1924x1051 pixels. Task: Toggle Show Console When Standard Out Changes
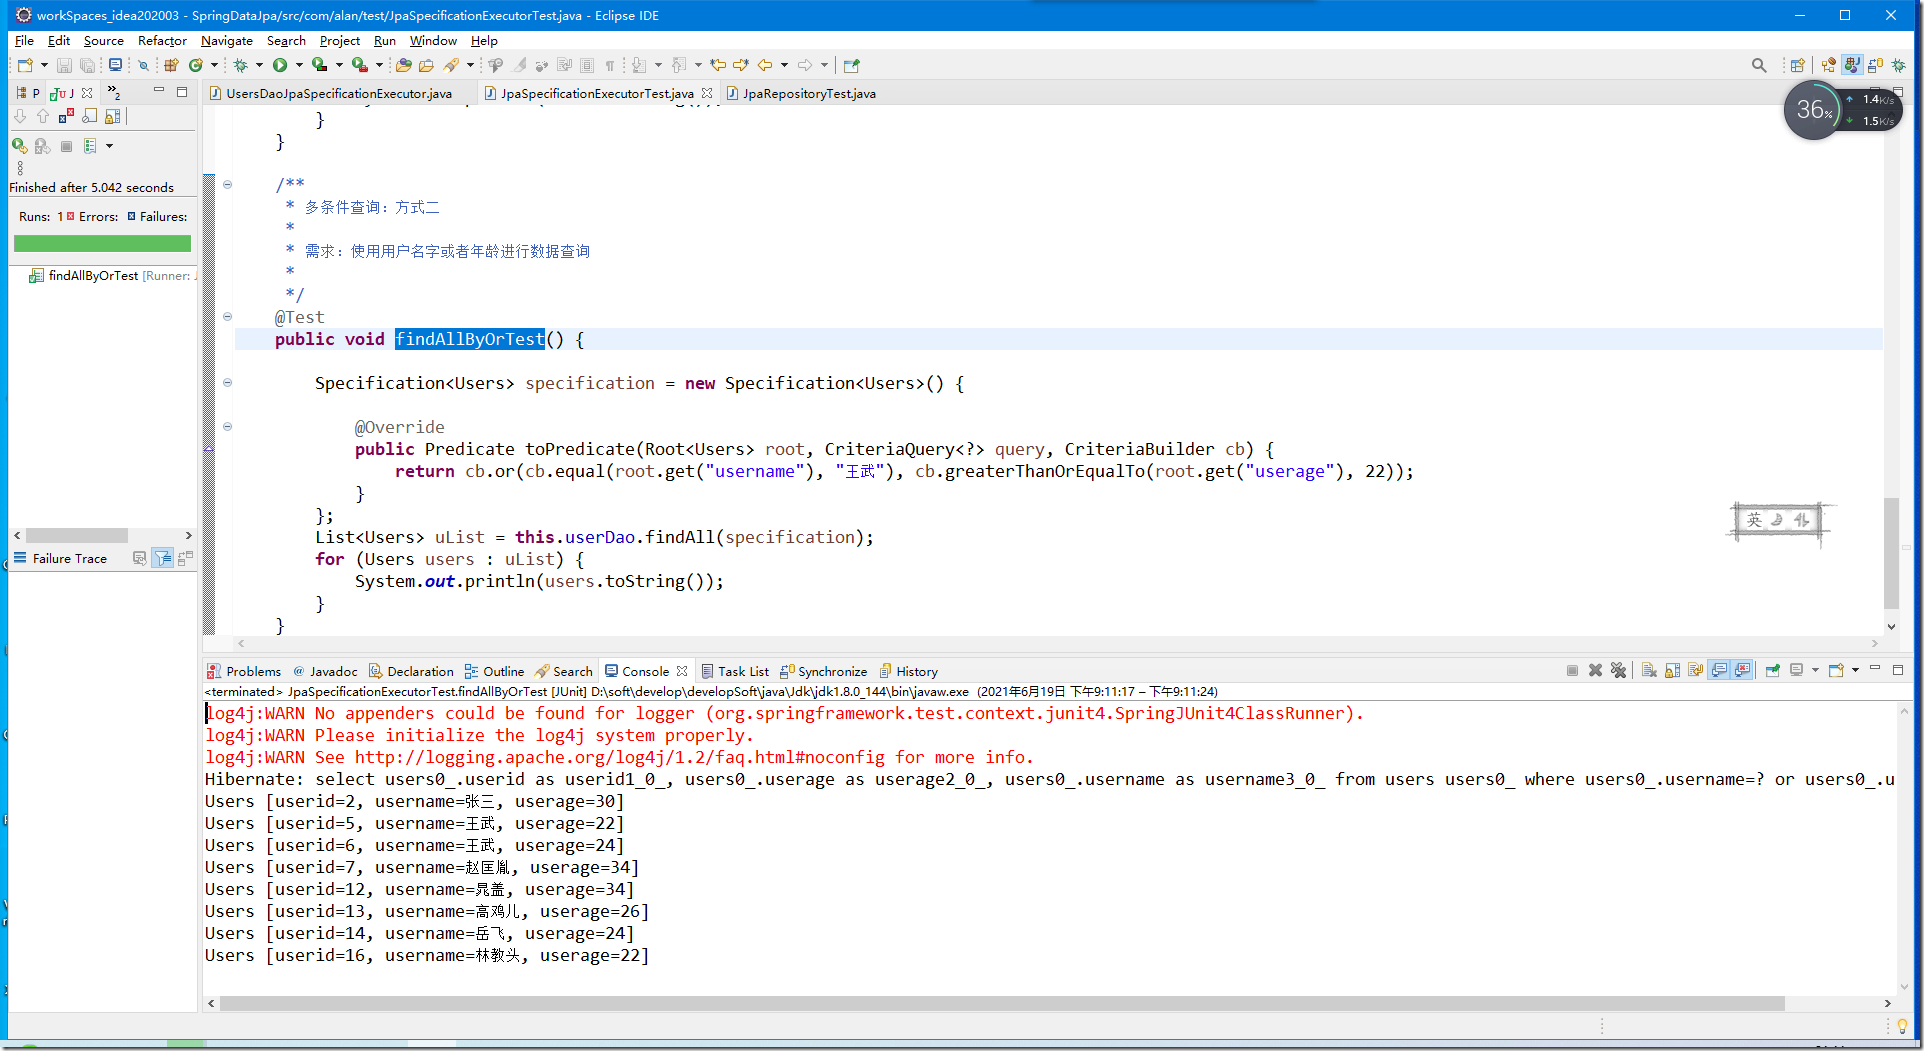click(1720, 670)
